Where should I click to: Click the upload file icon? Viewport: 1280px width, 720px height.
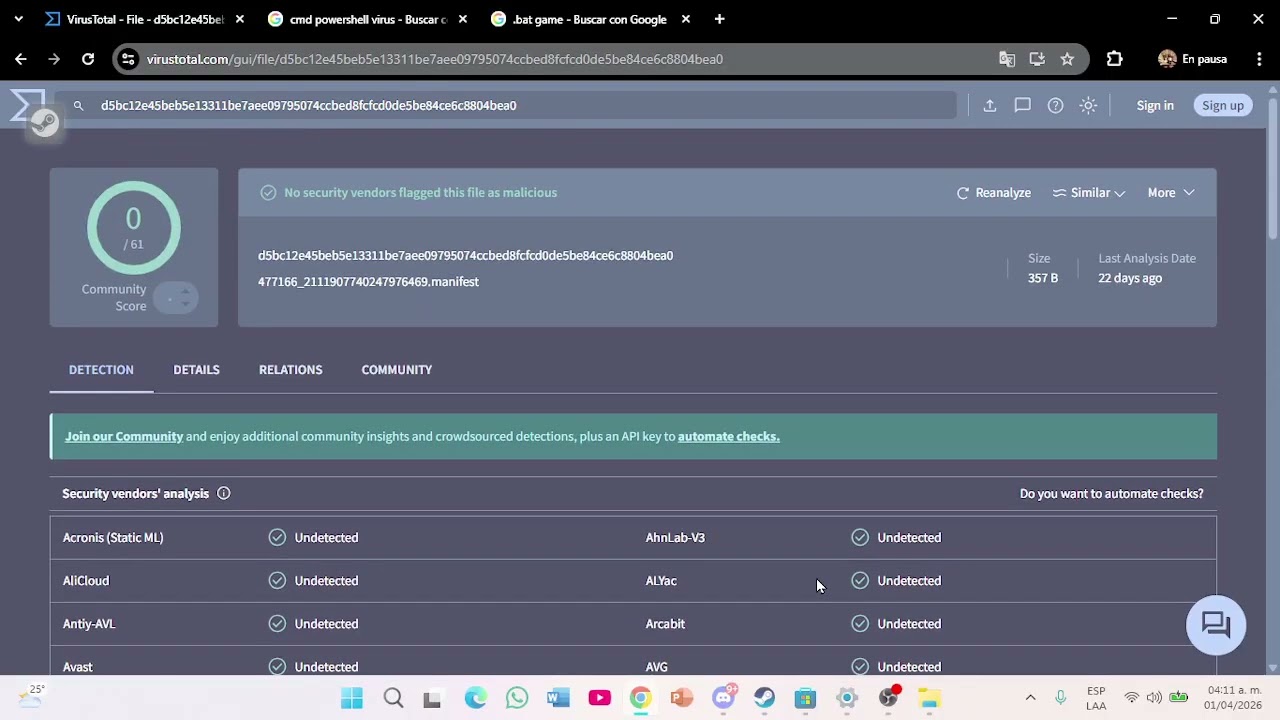(990, 105)
